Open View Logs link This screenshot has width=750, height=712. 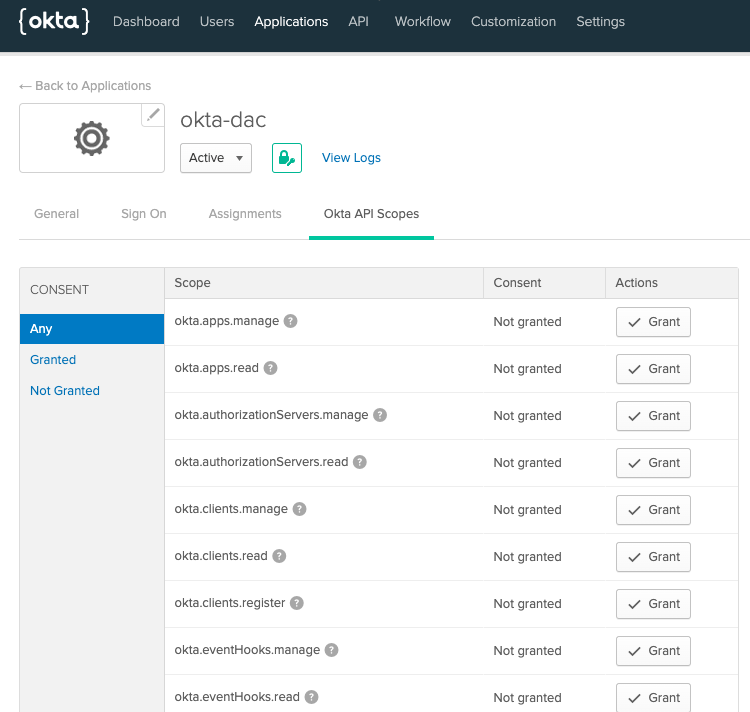click(x=351, y=158)
